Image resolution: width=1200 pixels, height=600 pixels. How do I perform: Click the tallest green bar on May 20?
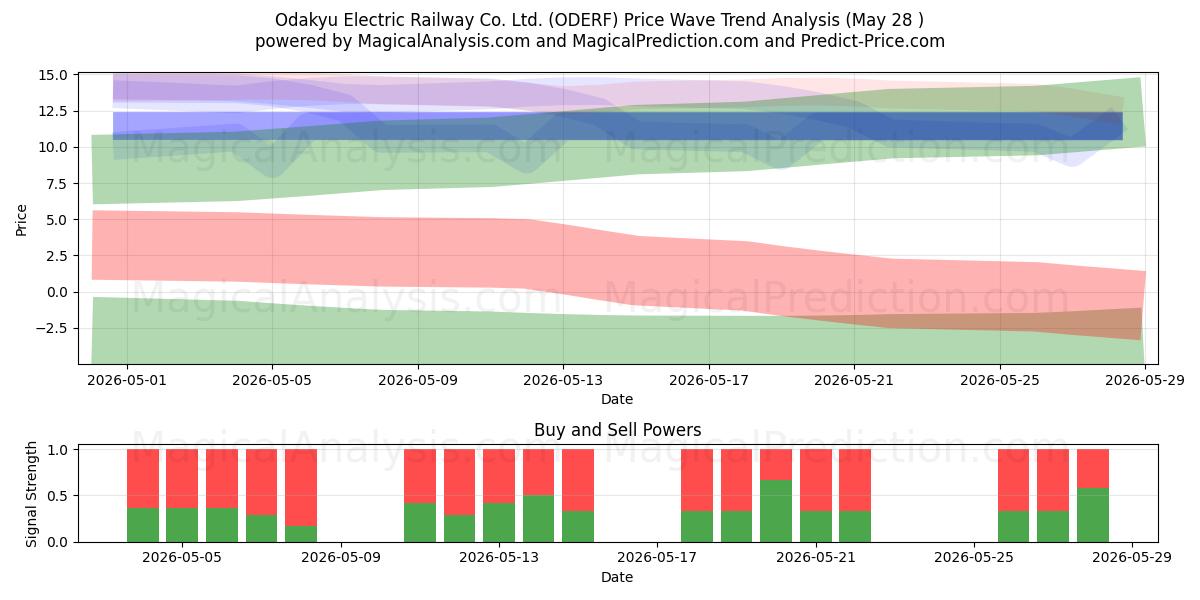[776, 511]
